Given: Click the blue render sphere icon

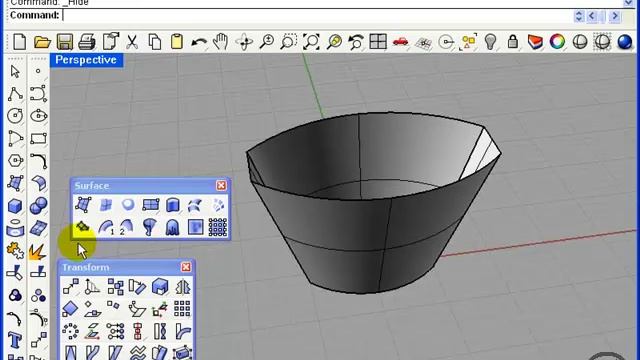Looking at the screenshot, I should pos(624,42).
